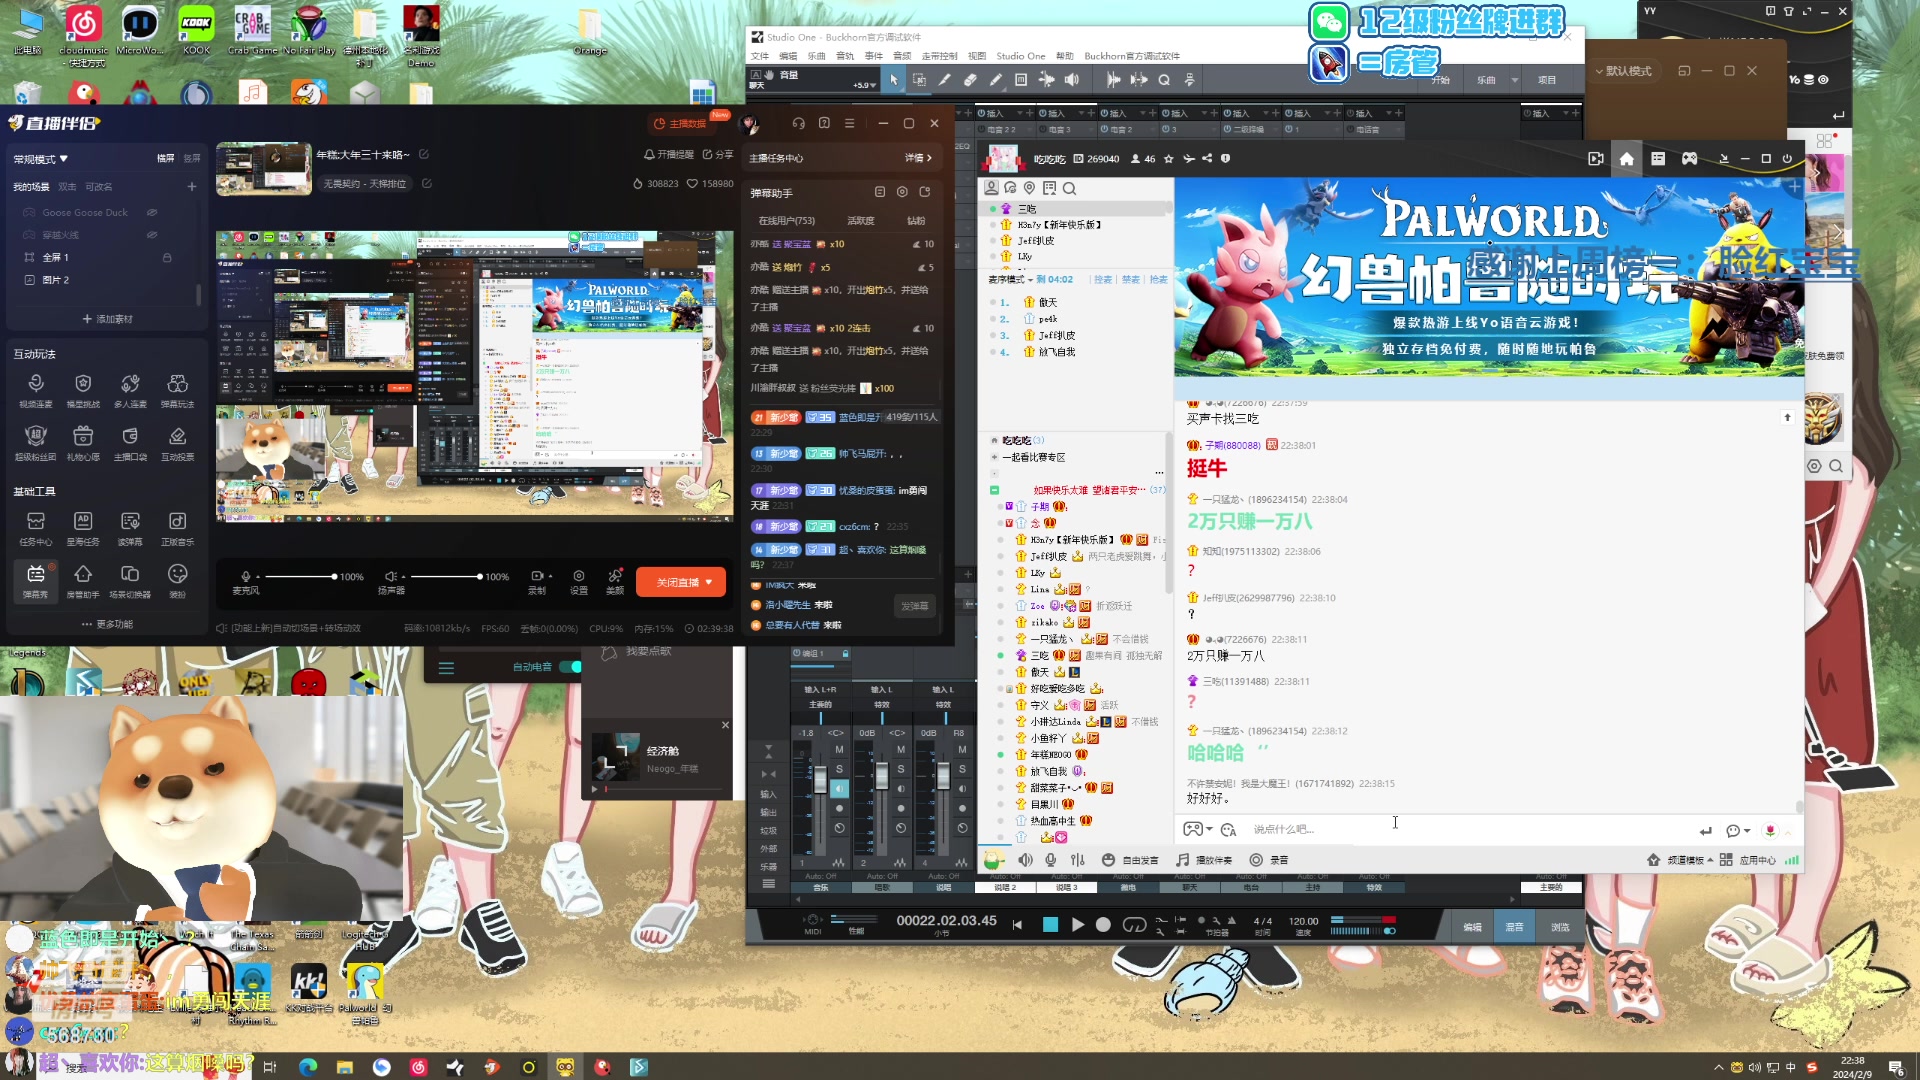Open the 音轨 menu in Studio One
1920x1080 pixels.
coord(845,56)
